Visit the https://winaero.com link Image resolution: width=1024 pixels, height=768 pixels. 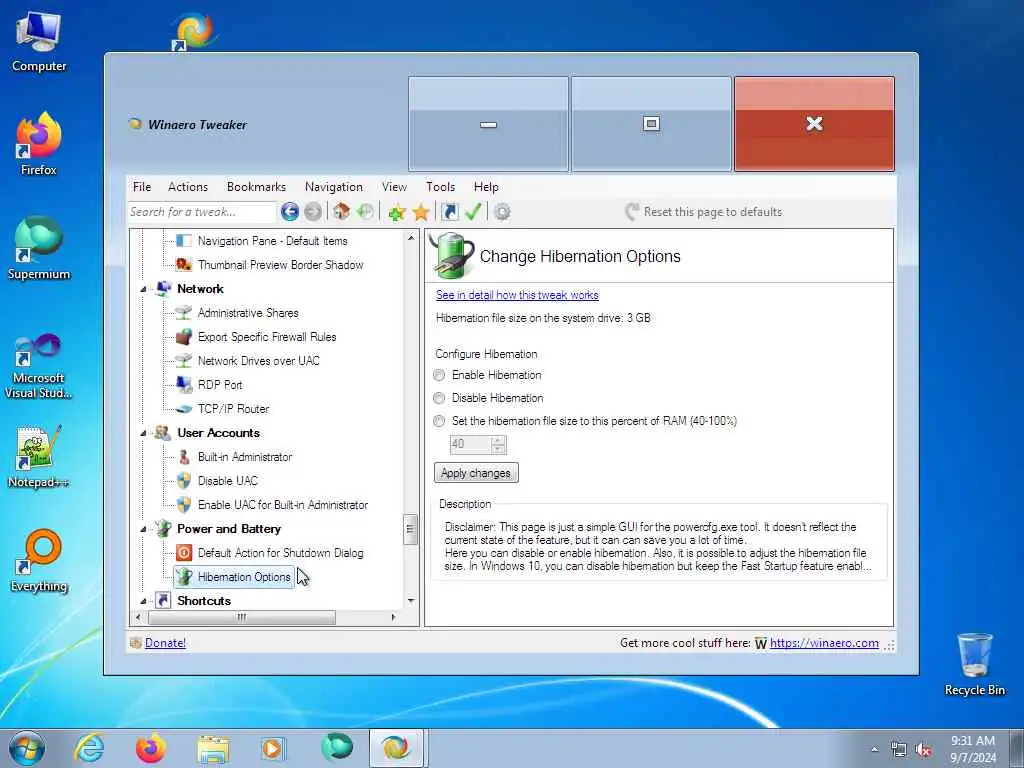[x=824, y=643]
